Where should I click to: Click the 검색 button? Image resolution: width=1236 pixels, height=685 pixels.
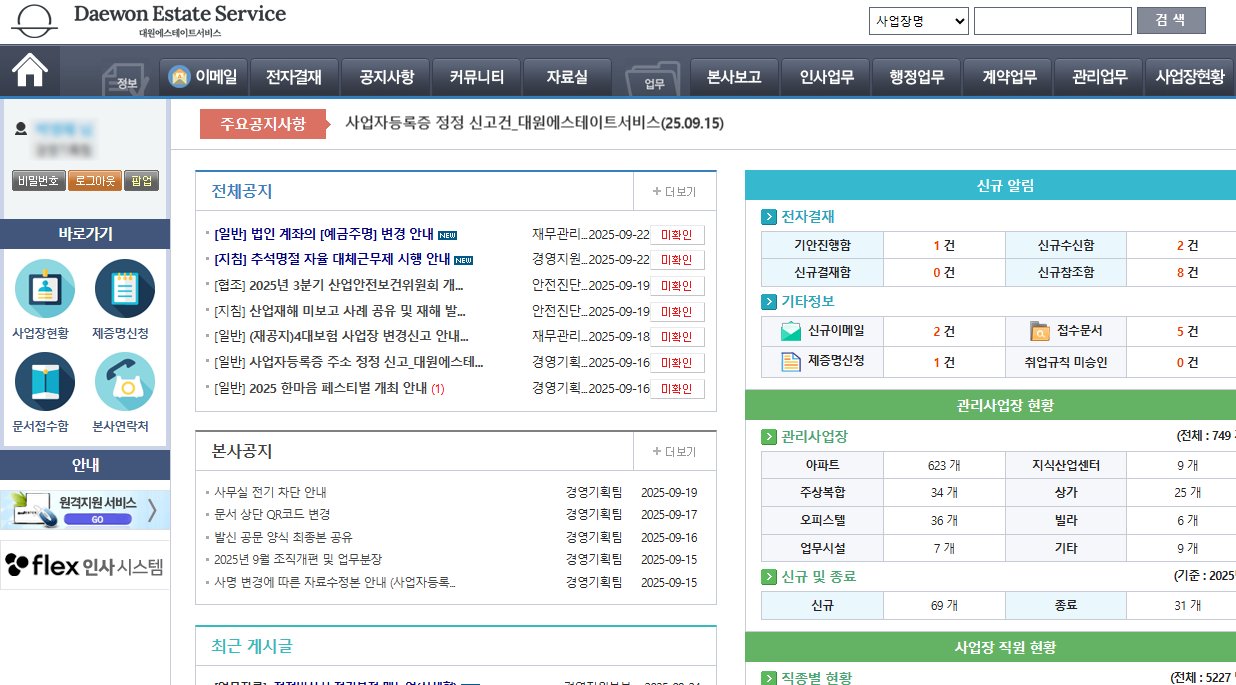pyautogui.click(x=1170, y=21)
